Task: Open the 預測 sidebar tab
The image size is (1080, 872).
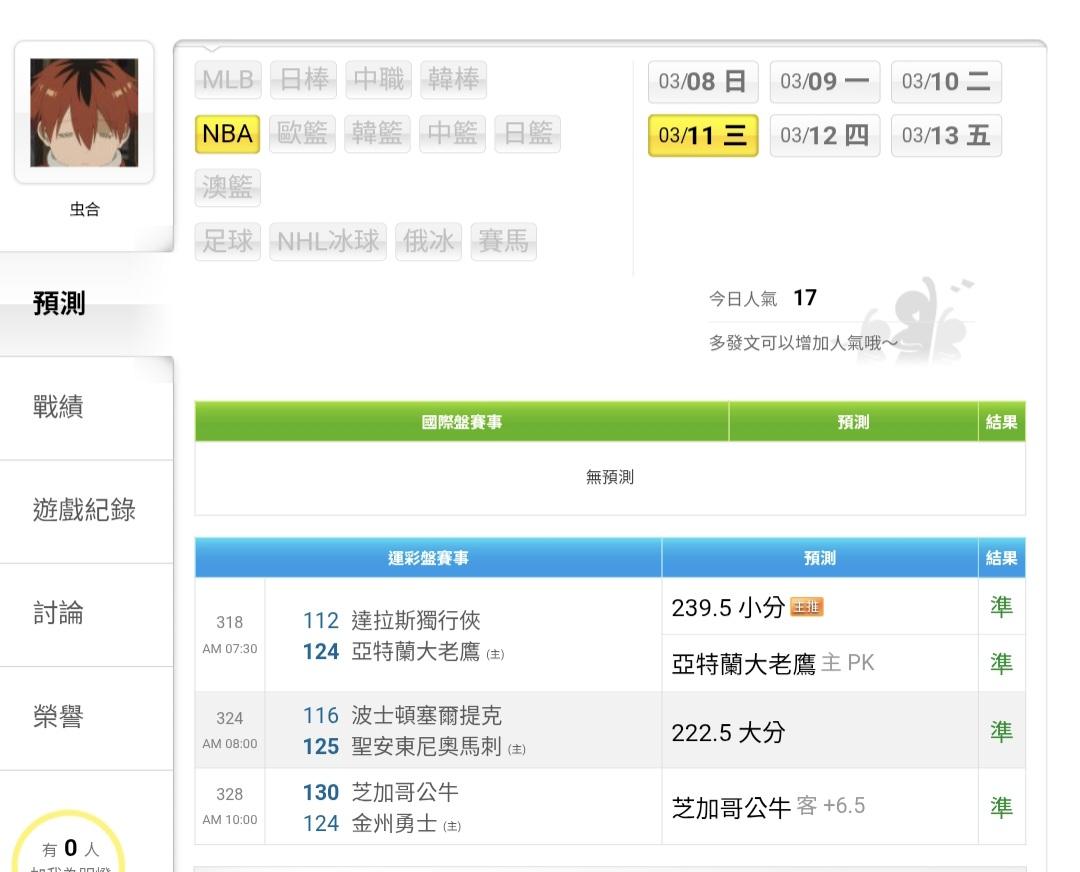Action: point(86,304)
